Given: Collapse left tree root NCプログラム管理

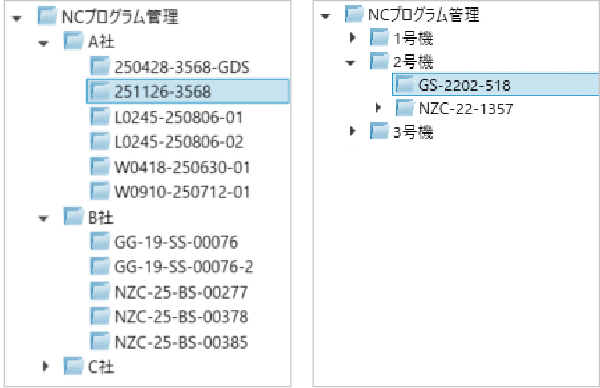Looking at the screenshot, I should pos(17,18).
